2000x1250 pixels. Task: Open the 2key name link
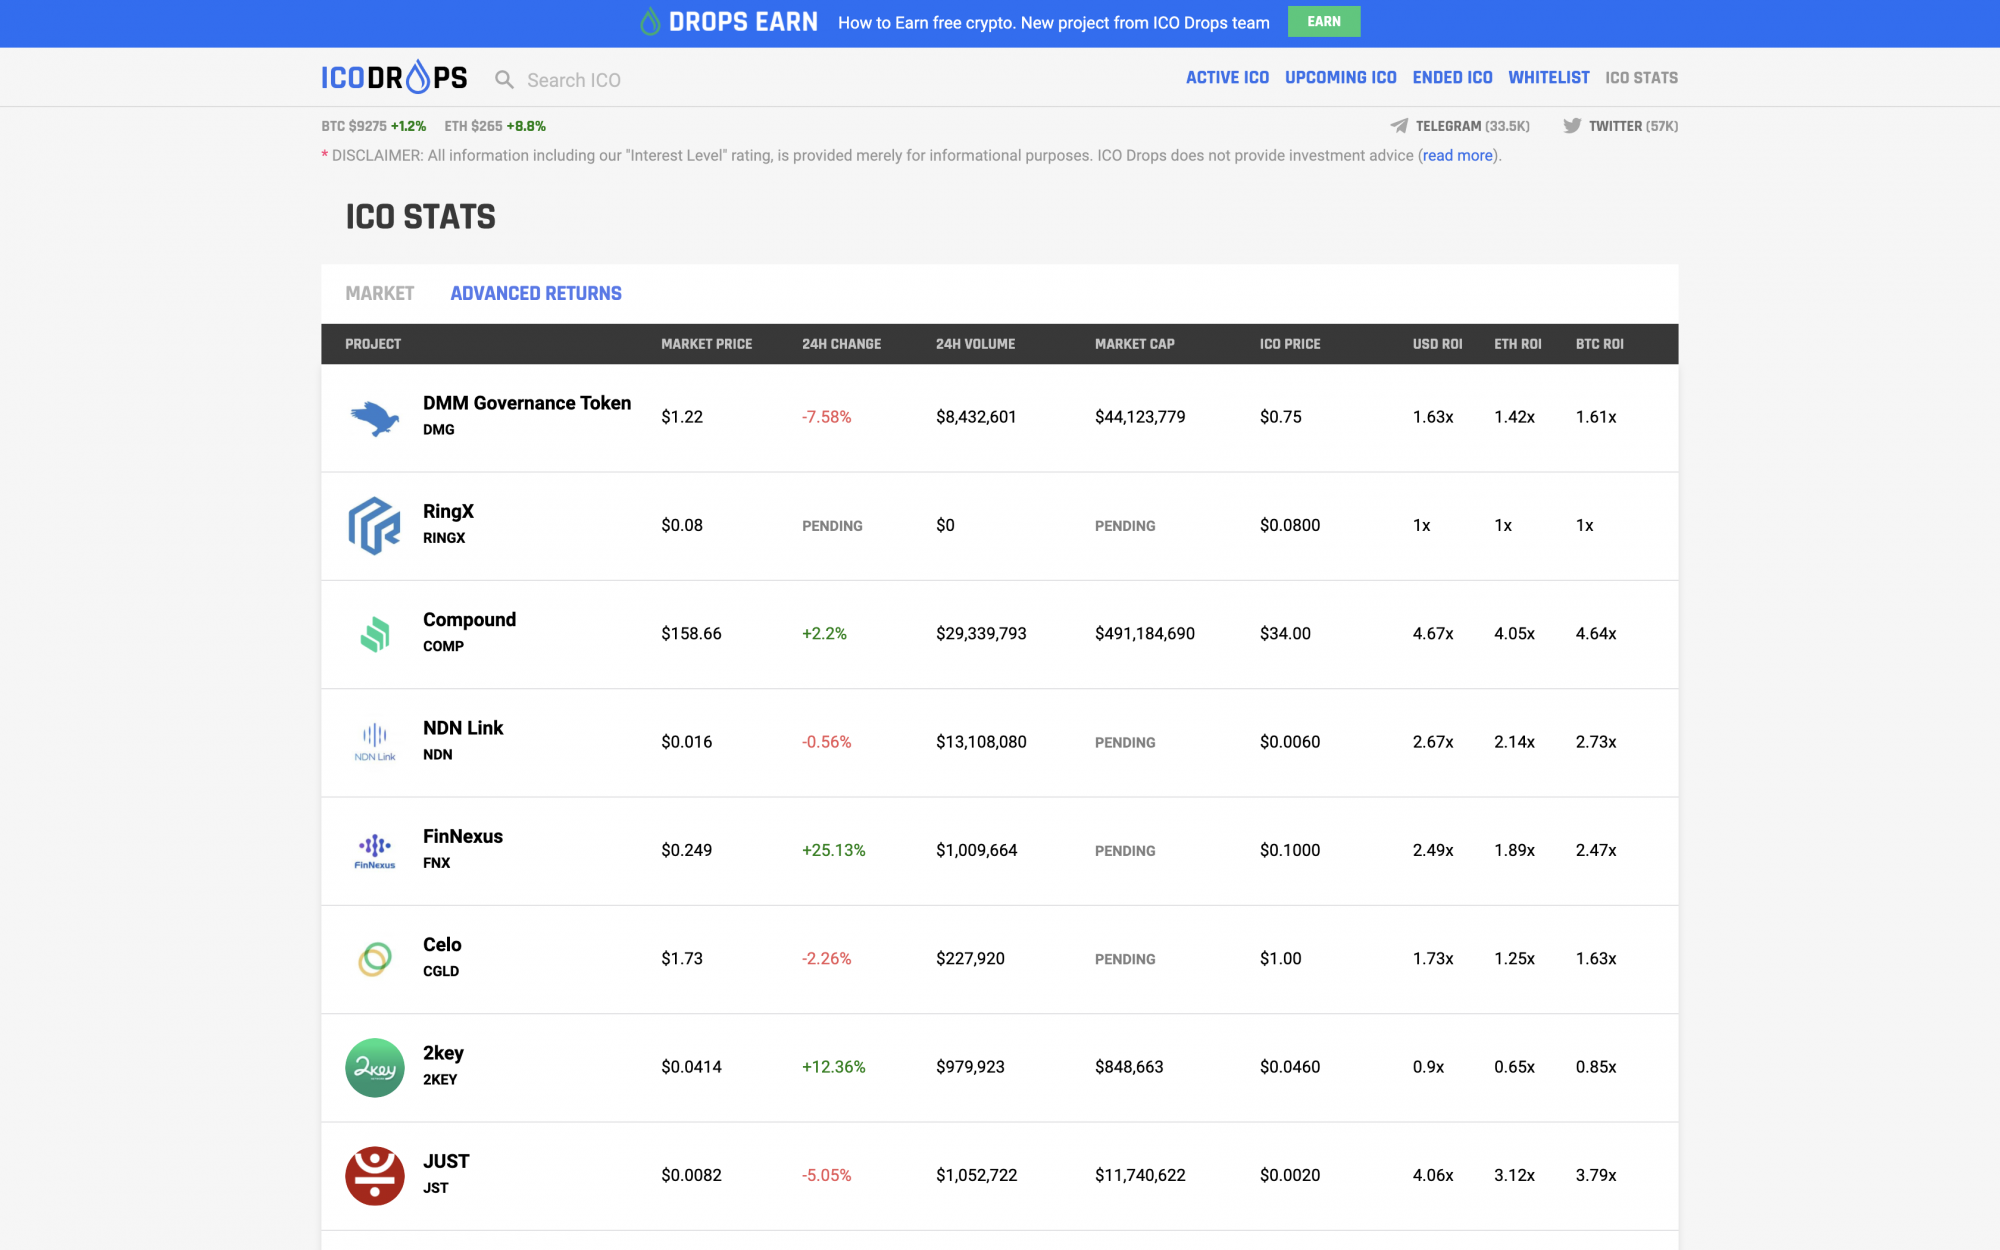click(x=443, y=1053)
